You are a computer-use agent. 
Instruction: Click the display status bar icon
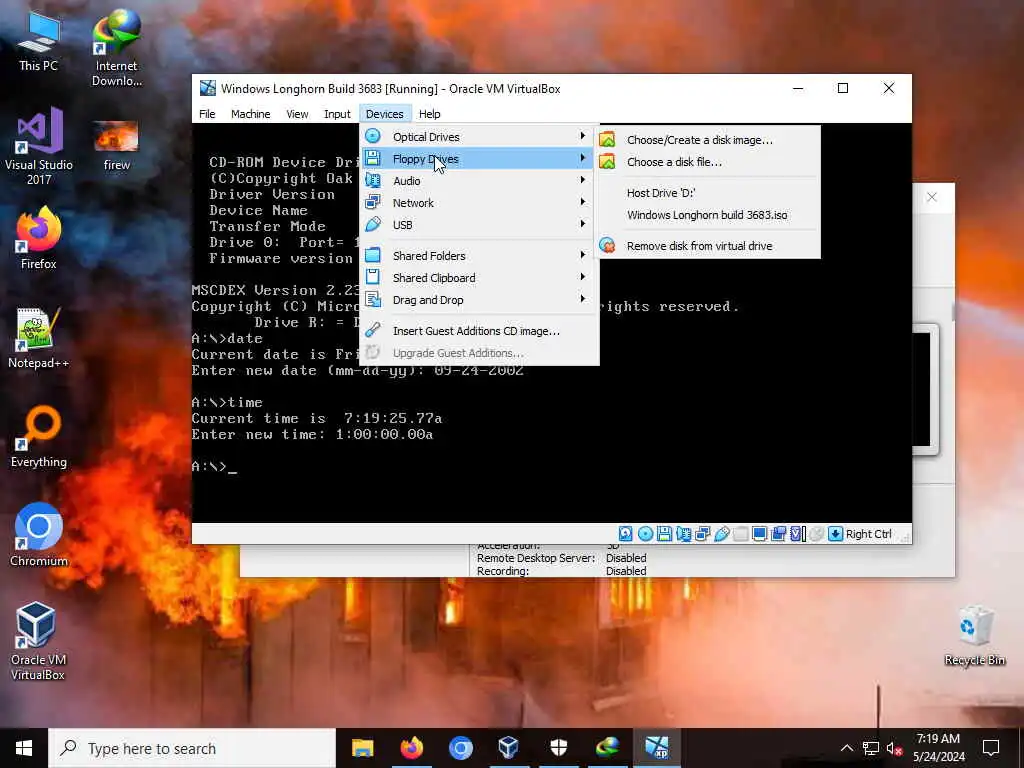760,534
